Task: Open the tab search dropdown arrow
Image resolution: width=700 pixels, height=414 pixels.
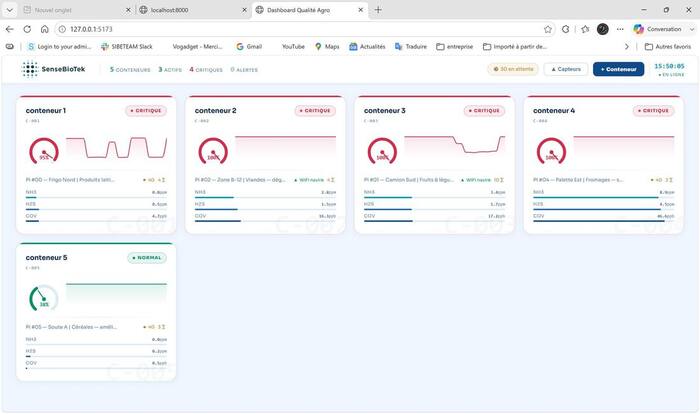Action: click(9, 10)
